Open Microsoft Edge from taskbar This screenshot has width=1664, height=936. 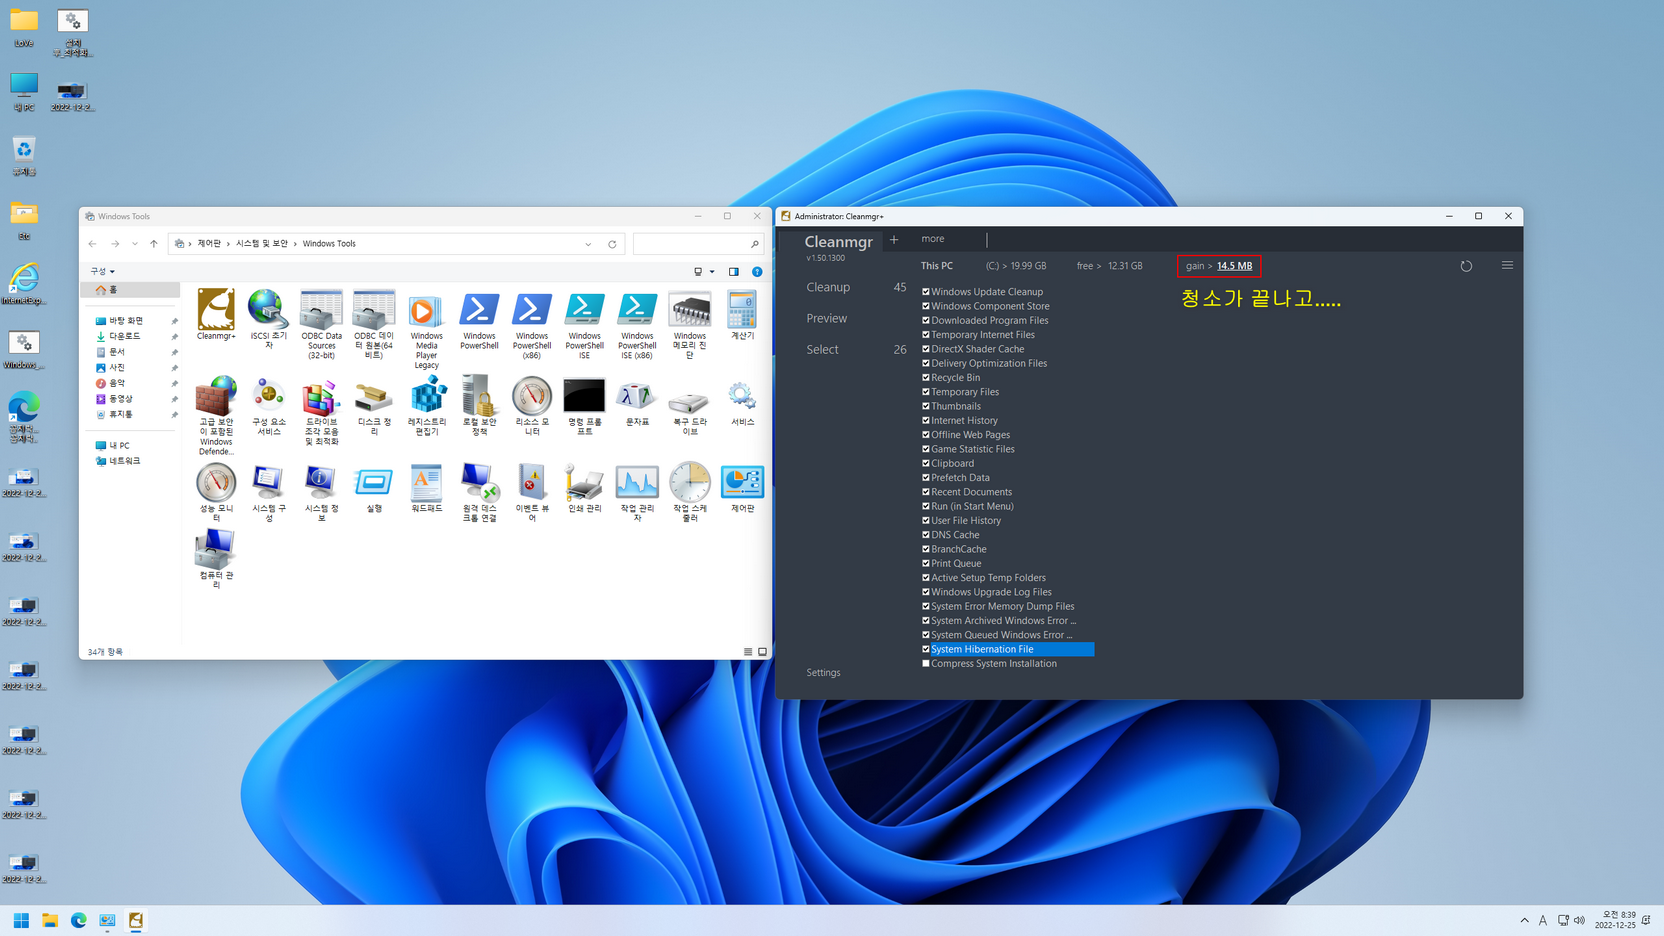[x=78, y=920]
